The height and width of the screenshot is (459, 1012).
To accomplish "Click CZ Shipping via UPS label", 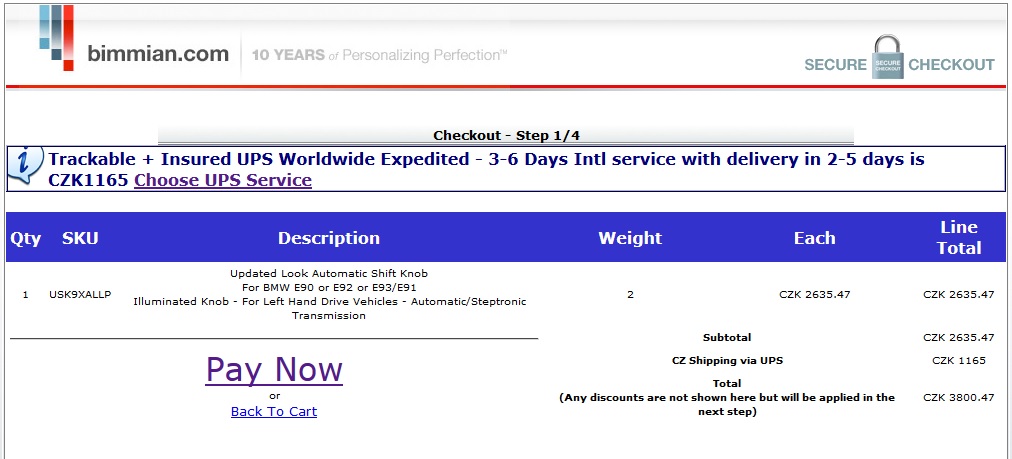I will [x=727, y=360].
